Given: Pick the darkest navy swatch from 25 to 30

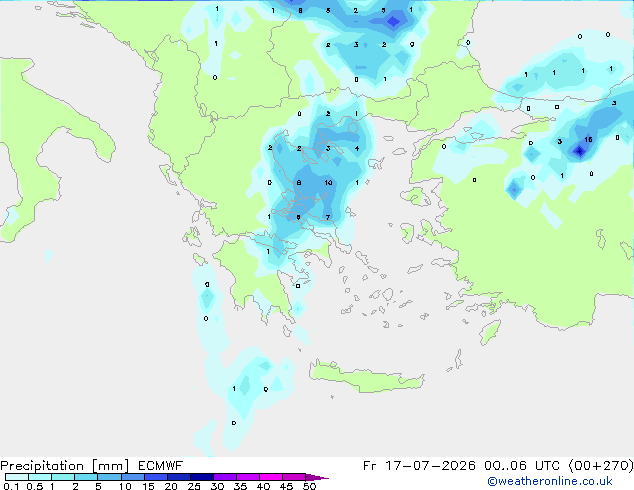Looking at the screenshot, I should pos(201,477).
